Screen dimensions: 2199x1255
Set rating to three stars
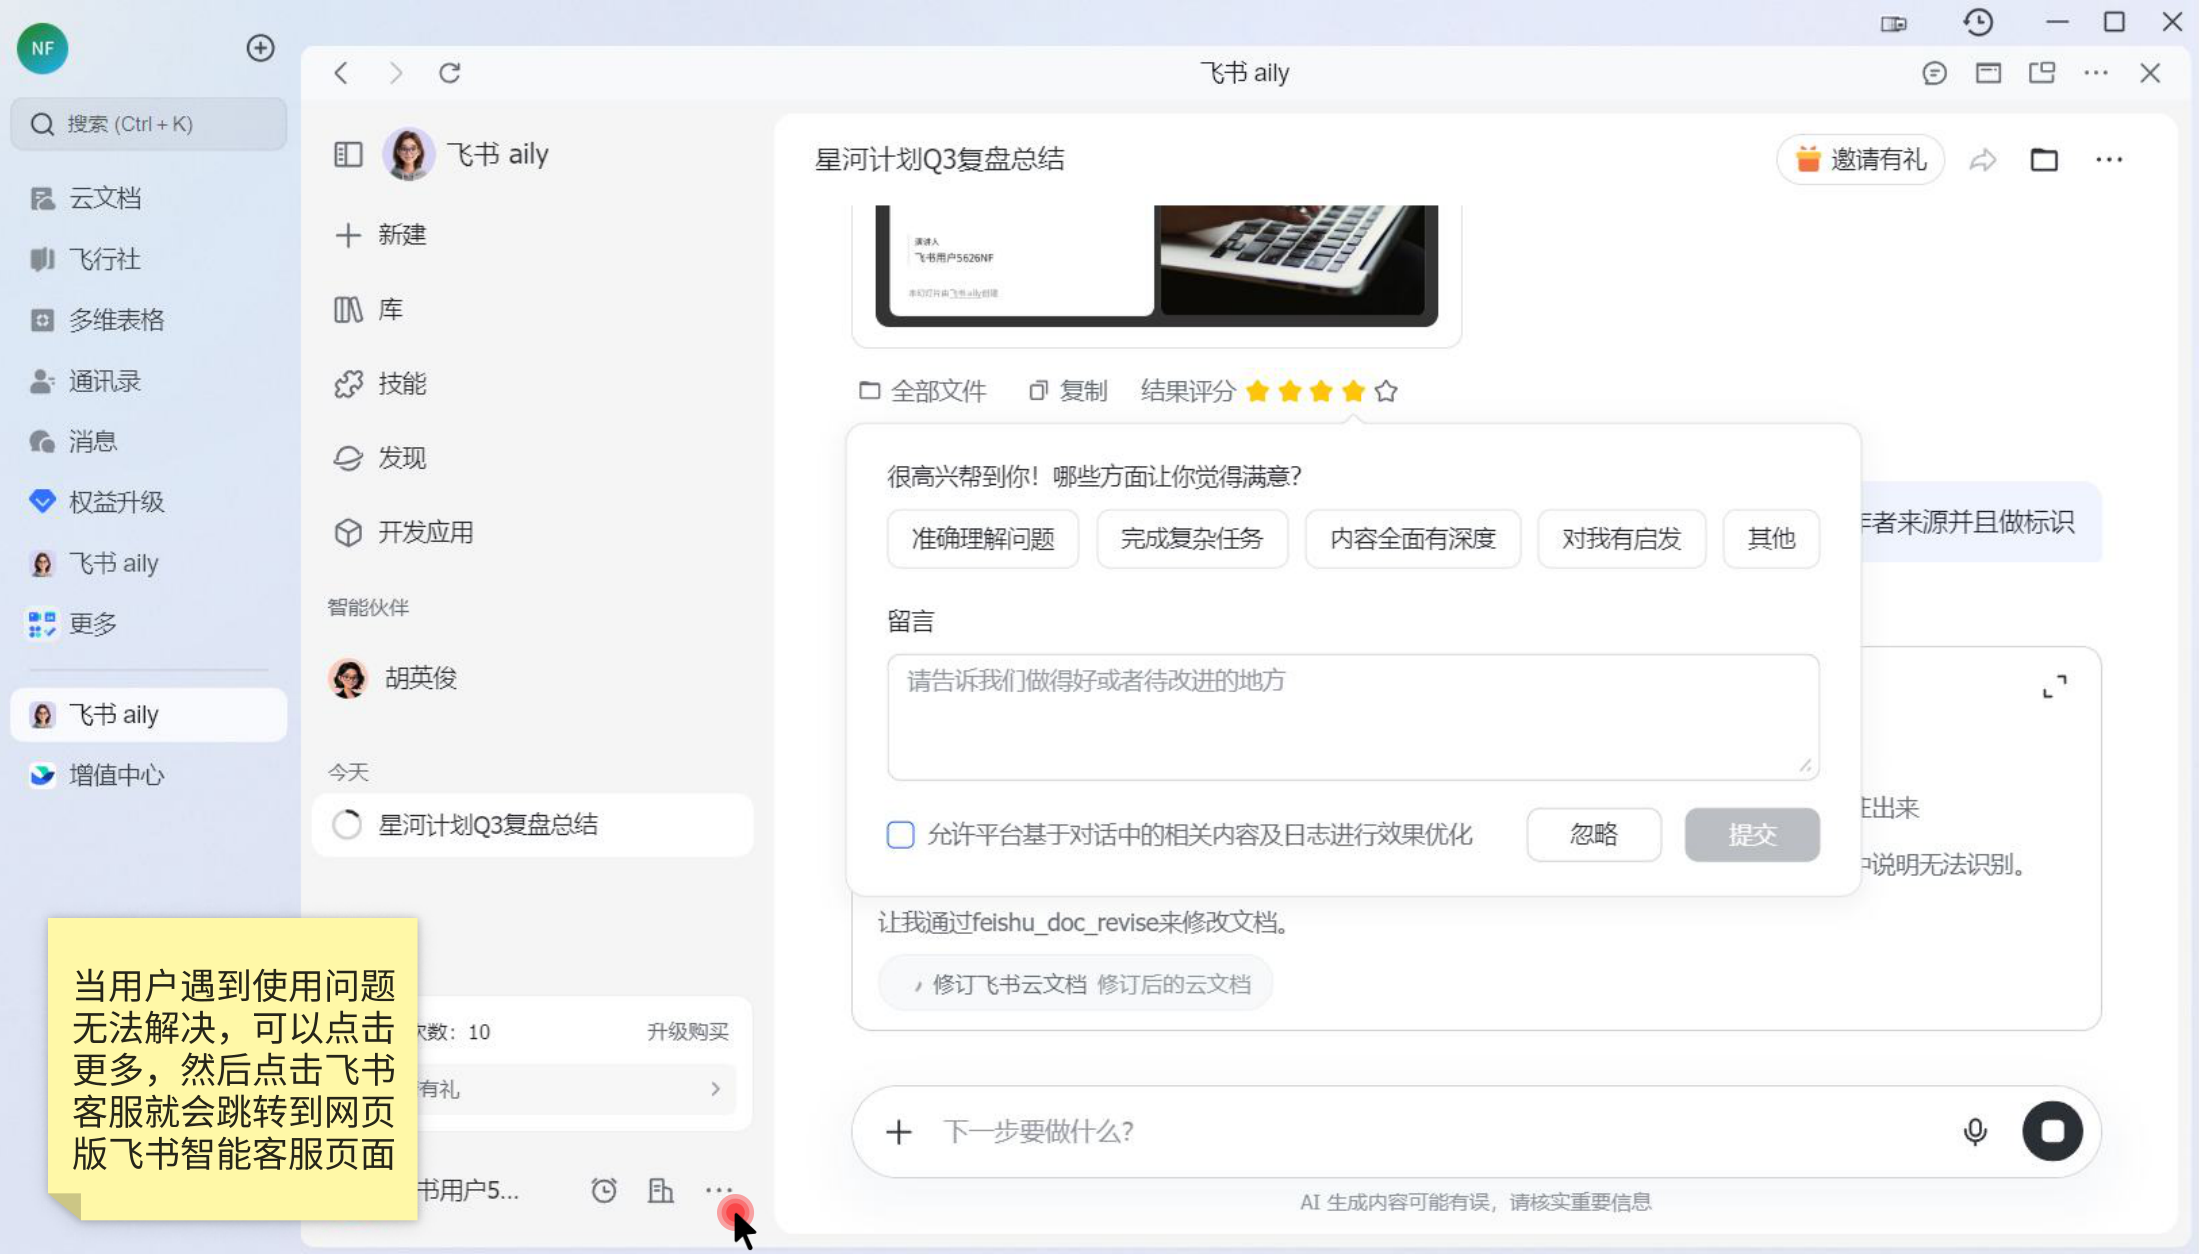point(1321,391)
